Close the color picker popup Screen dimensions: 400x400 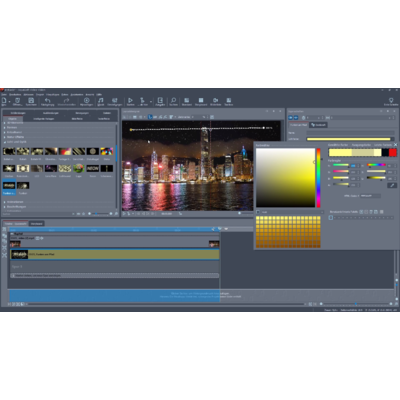395,145
